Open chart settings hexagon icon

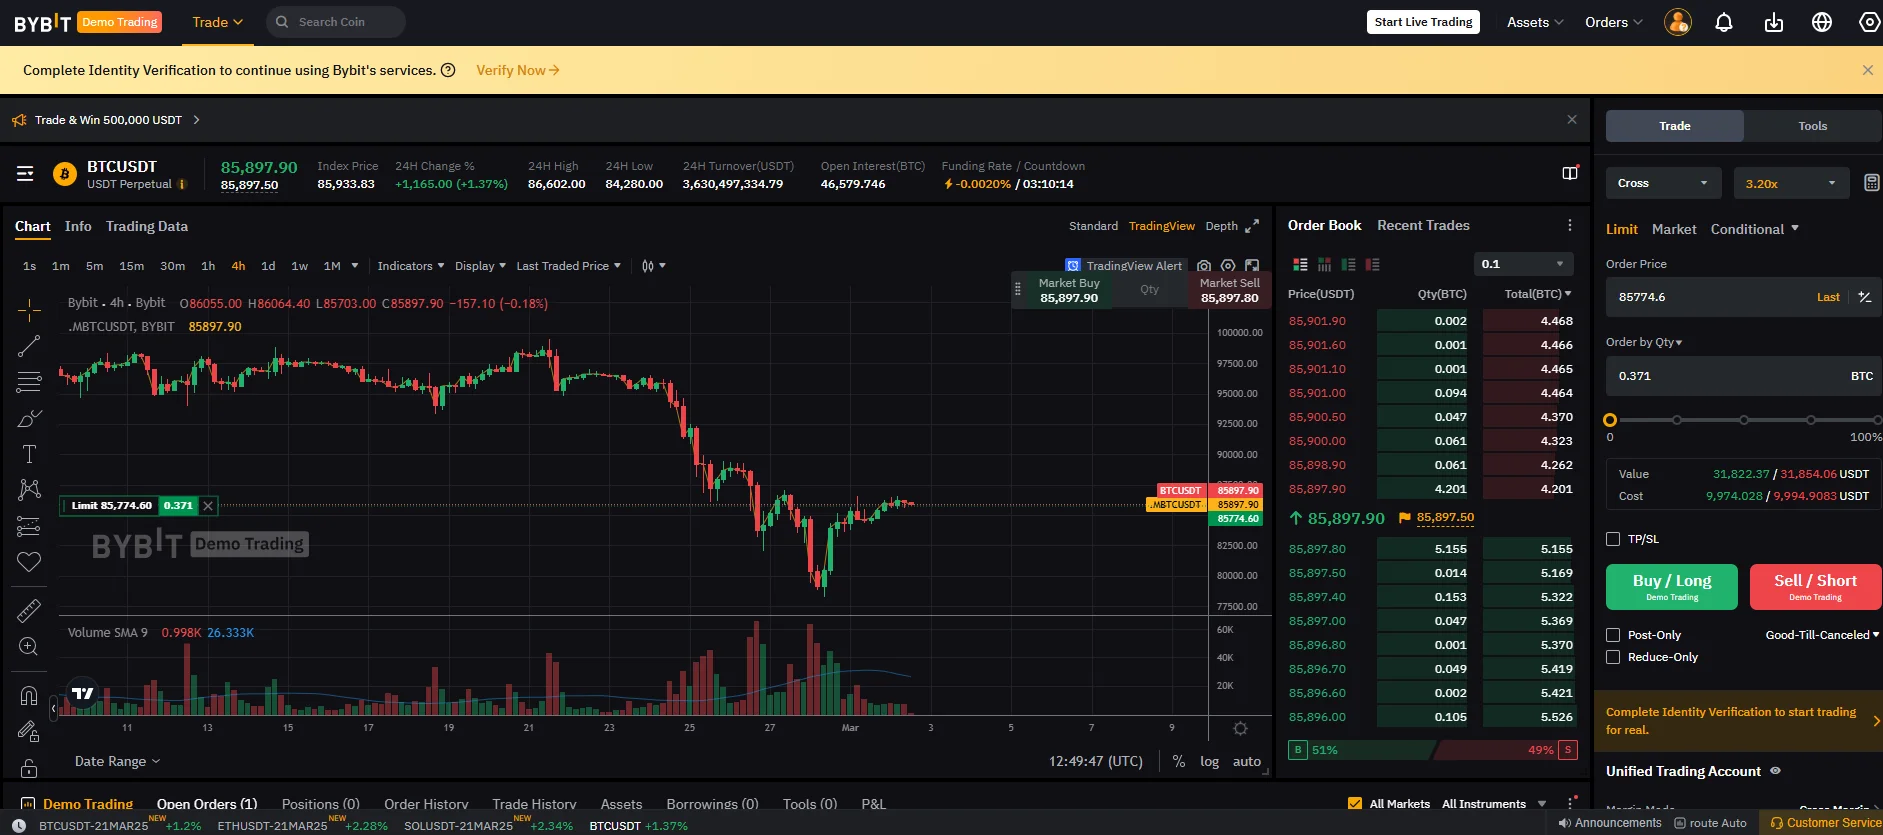[x=1228, y=266]
